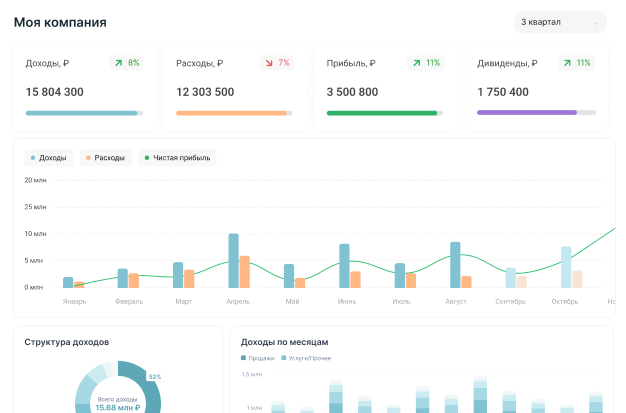Click the 52% label on donut chart
This screenshot has width=626, height=413.
(155, 377)
